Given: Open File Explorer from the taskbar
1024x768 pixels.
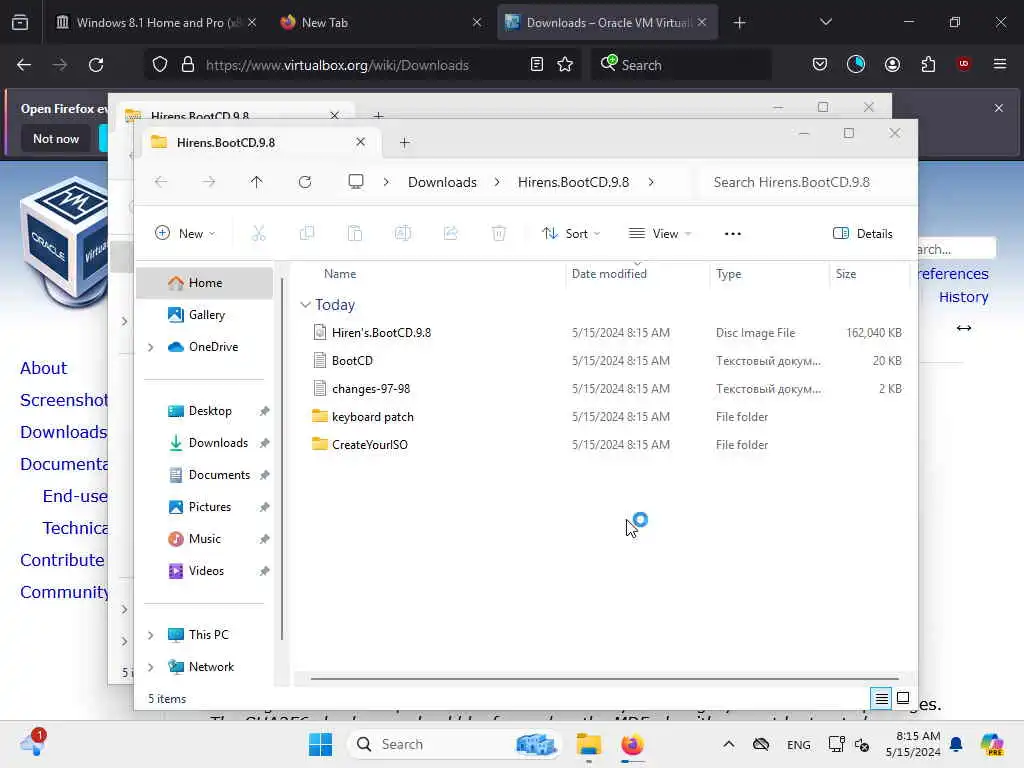Looking at the screenshot, I should [x=588, y=744].
